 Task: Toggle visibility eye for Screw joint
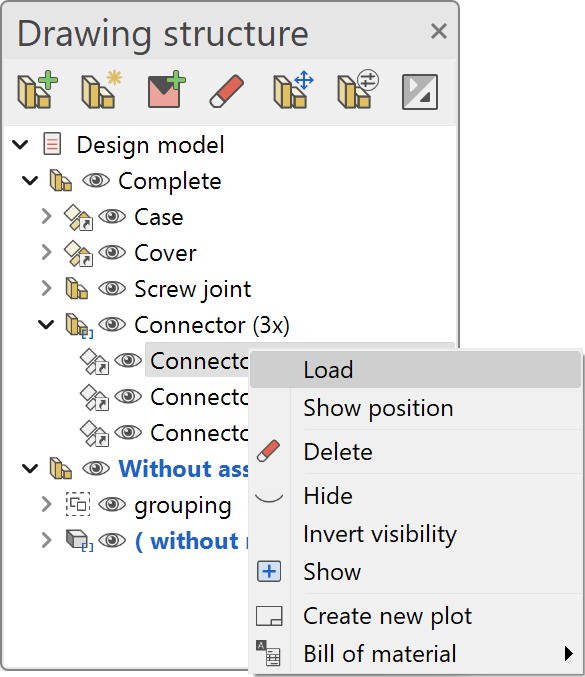point(112,288)
